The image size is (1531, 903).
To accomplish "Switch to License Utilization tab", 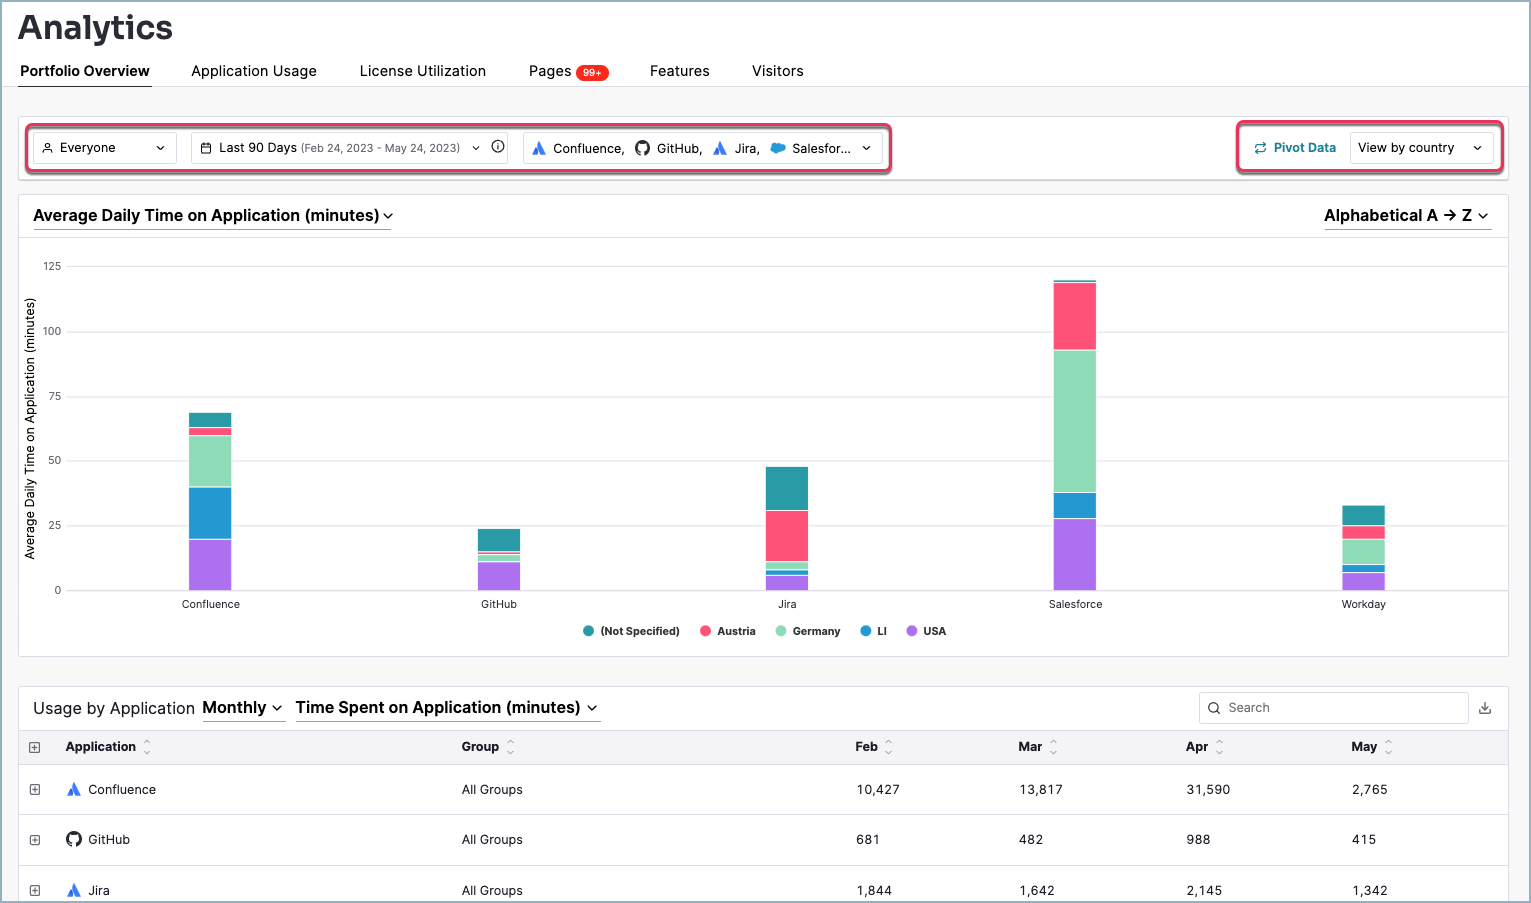I will [423, 71].
